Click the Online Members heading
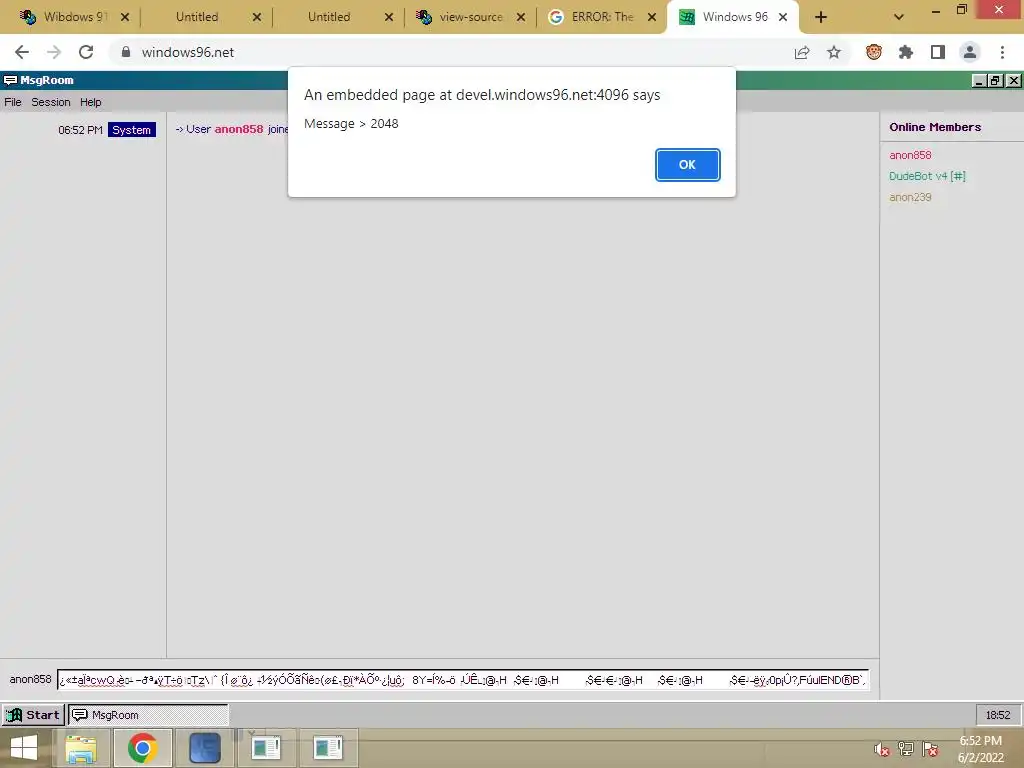Screen dimensions: 1024x768 click(935, 127)
